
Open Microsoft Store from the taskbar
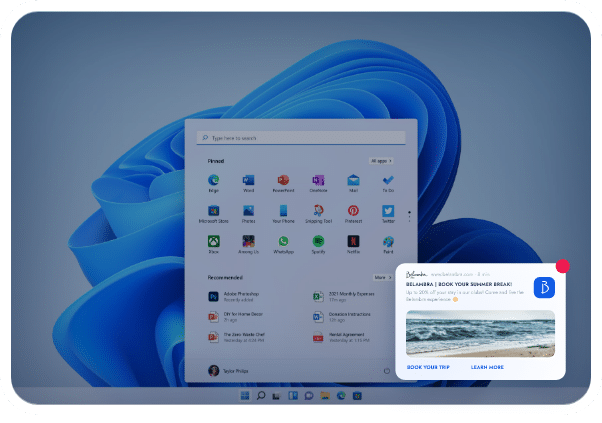click(357, 395)
